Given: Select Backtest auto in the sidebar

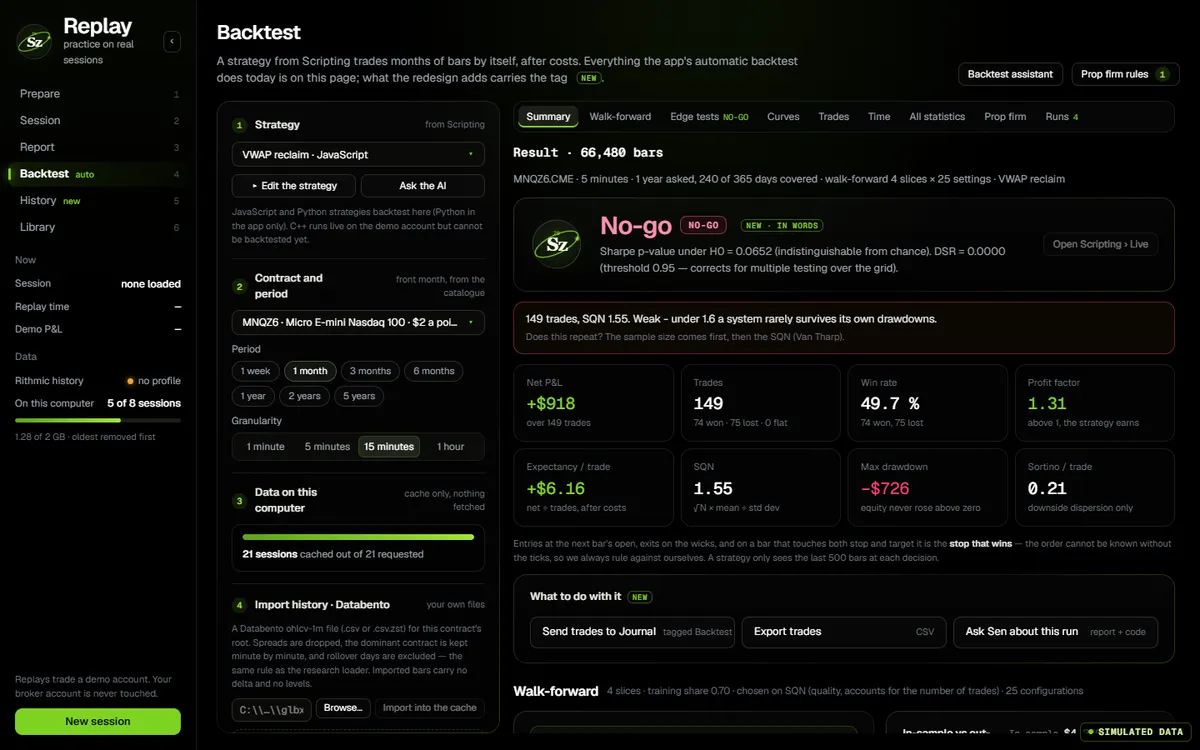Looking at the screenshot, I should [98, 174].
